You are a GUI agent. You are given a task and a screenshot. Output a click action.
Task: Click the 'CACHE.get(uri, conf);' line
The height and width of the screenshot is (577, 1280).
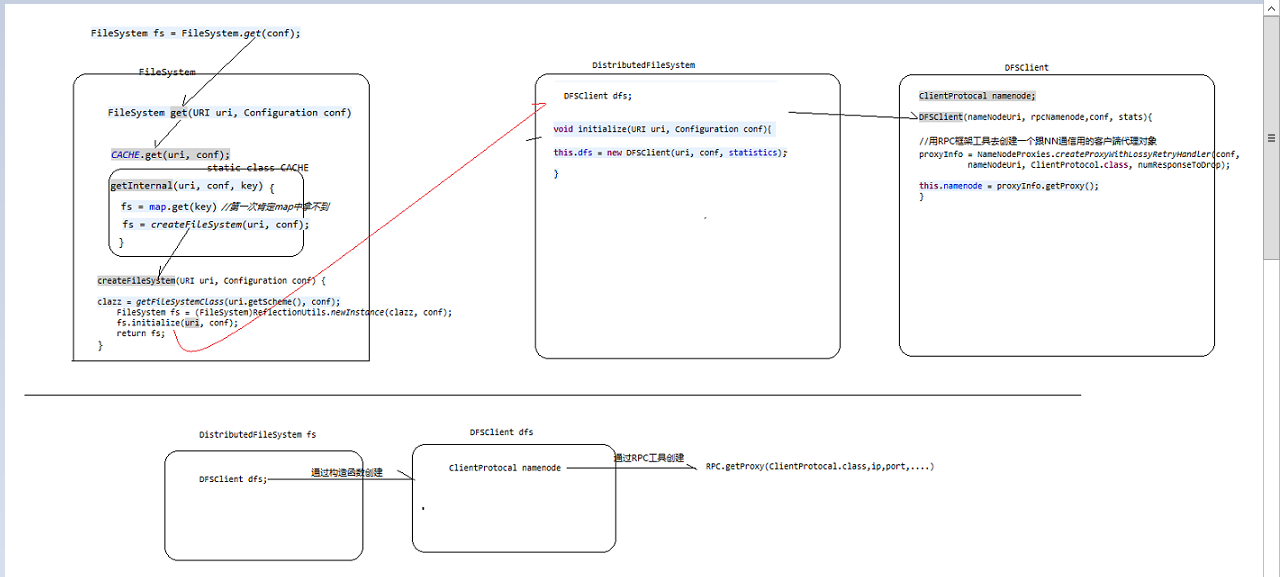(x=170, y=155)
